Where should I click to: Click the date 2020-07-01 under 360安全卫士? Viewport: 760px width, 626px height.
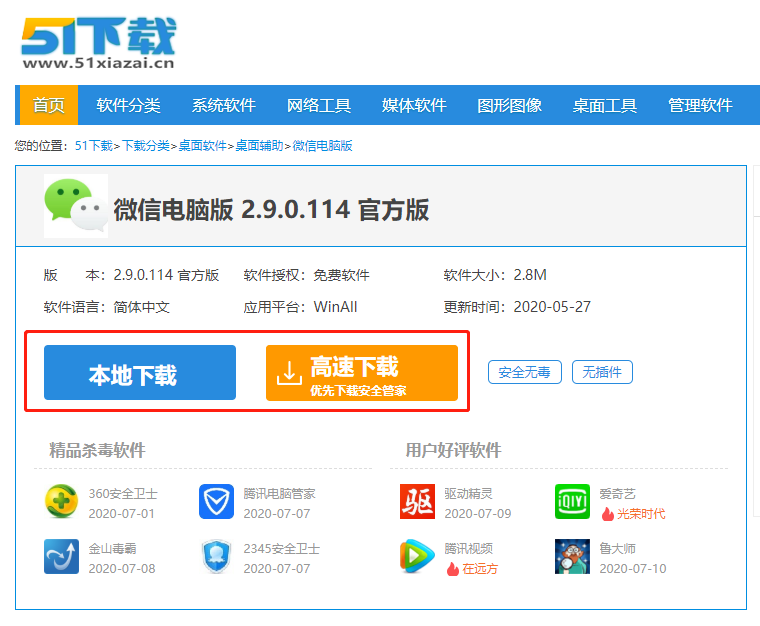click(122, 514)
